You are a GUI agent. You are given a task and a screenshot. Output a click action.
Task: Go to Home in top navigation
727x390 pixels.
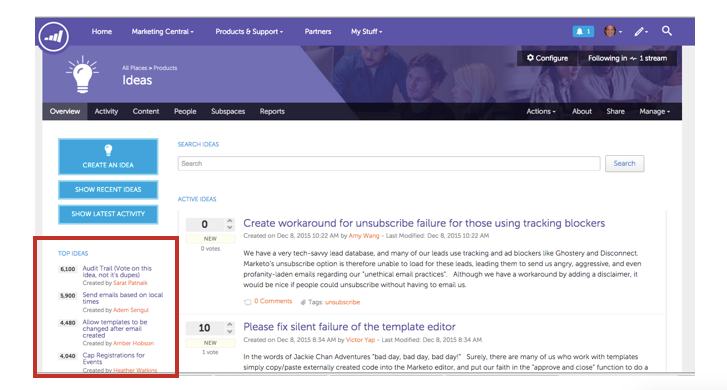102,32
